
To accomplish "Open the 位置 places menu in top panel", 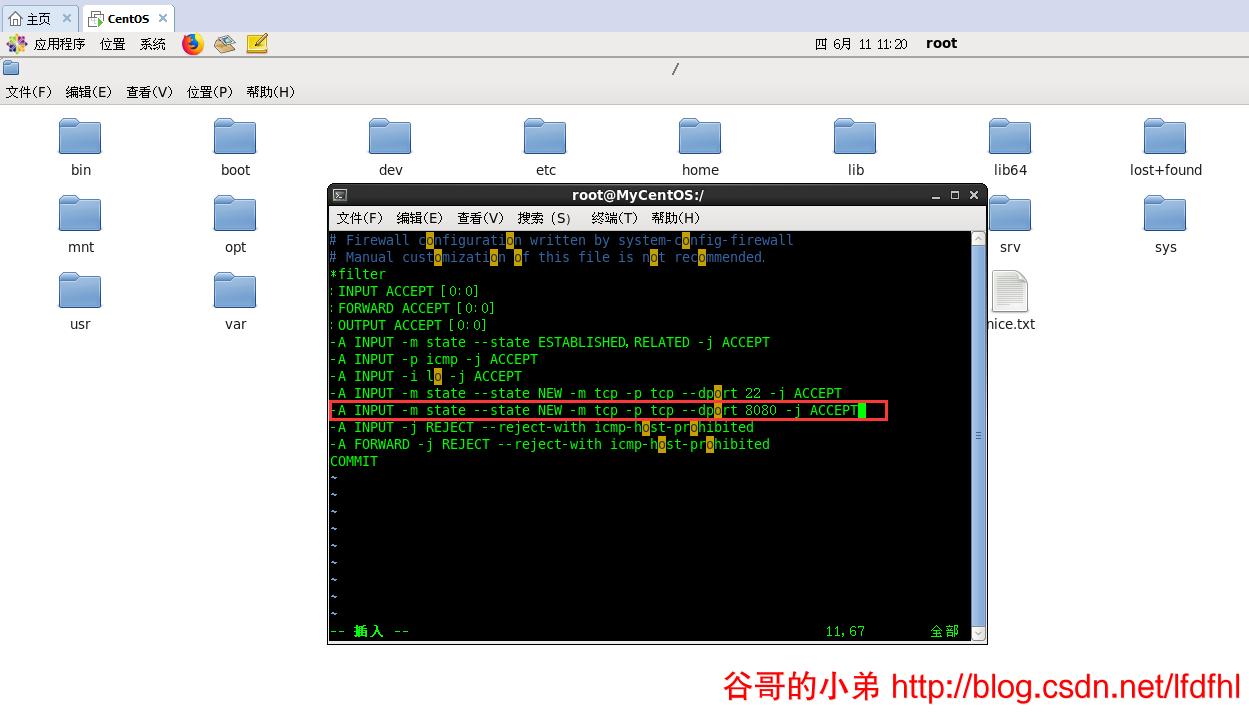I will point(113,44).
